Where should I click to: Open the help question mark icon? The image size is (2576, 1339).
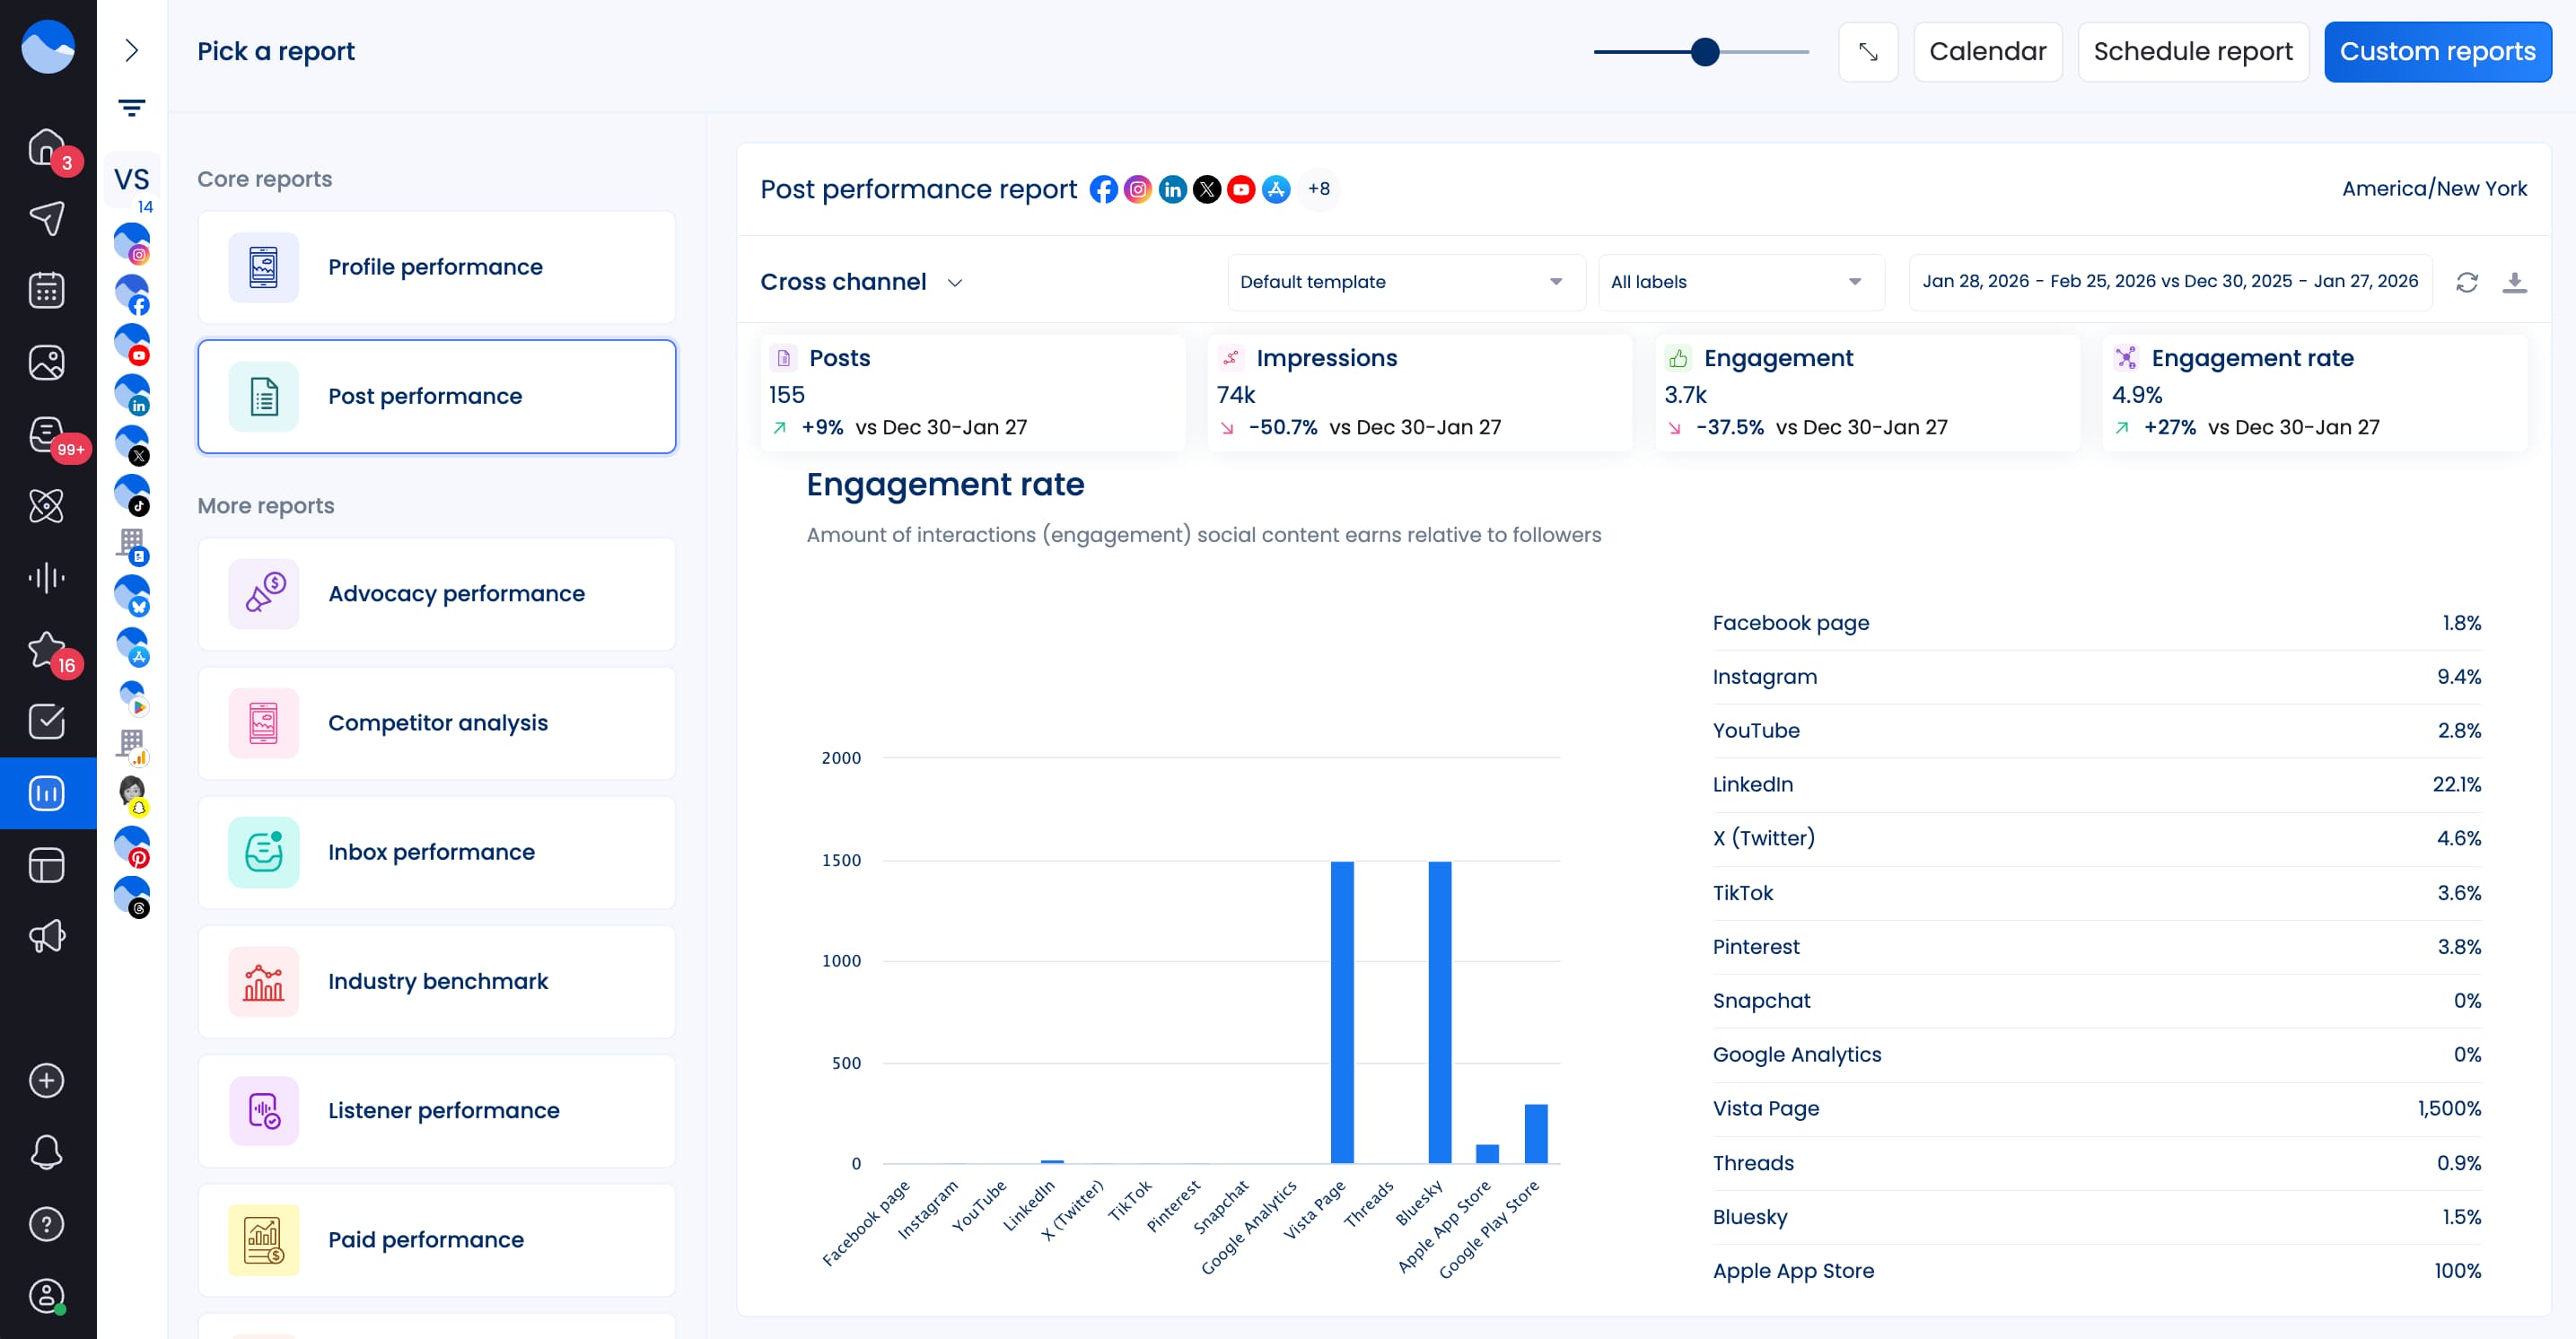(x=47, y=1223)
